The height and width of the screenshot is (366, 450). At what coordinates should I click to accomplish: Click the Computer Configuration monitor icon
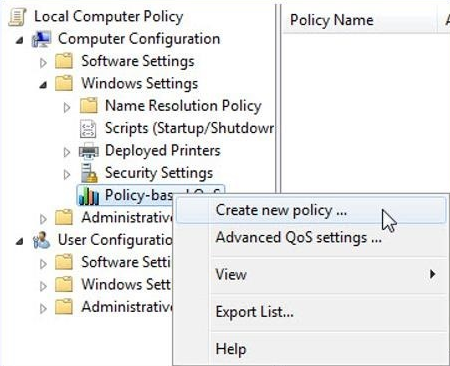point(42,39)
